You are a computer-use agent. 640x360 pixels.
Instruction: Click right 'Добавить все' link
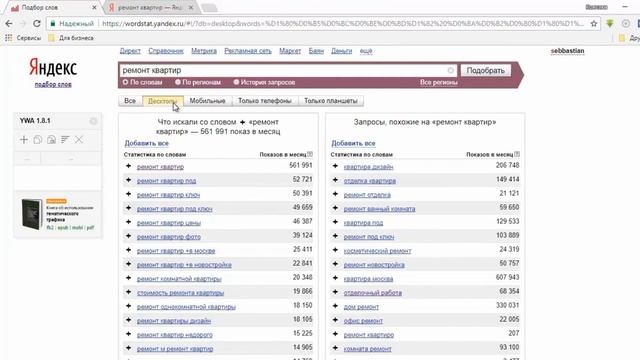coord(353,143)
